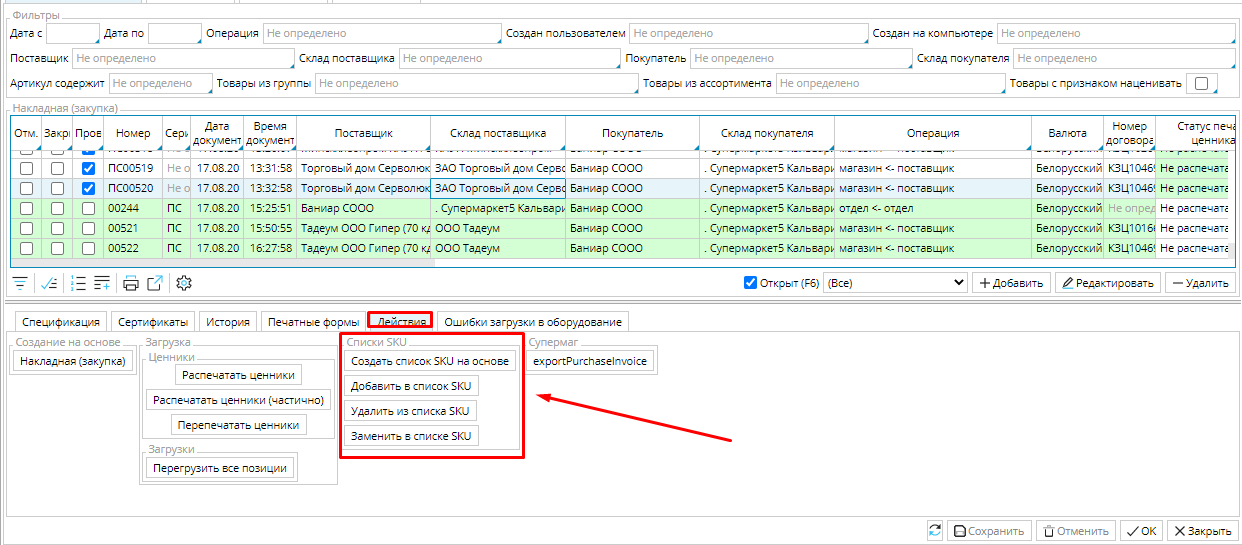Click the Распечатать ценники button
The width and height of the screenshot is (1242, 545).
coord(238,375)
